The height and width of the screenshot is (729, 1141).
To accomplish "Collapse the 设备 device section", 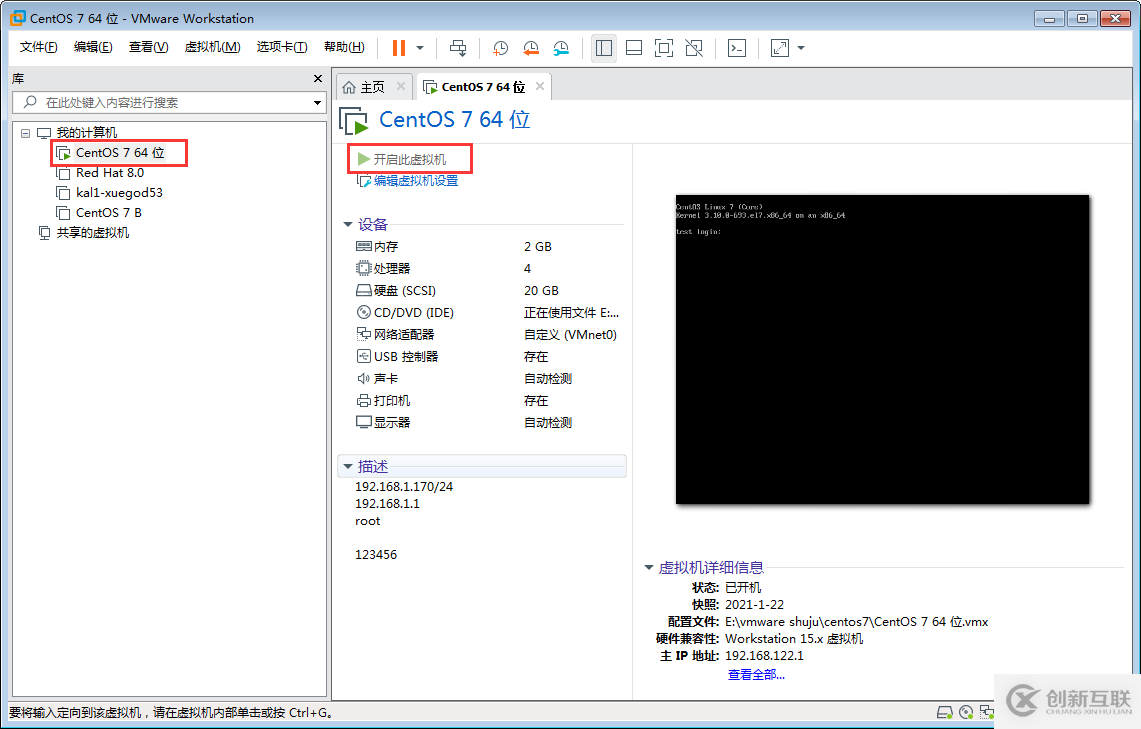I will (349, 224).
